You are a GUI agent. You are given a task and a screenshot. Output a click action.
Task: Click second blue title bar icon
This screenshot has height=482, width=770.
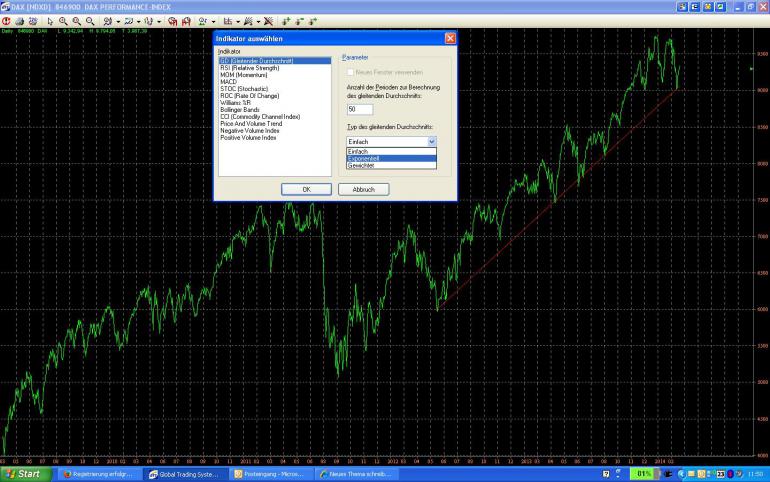(x=695, y=7)
